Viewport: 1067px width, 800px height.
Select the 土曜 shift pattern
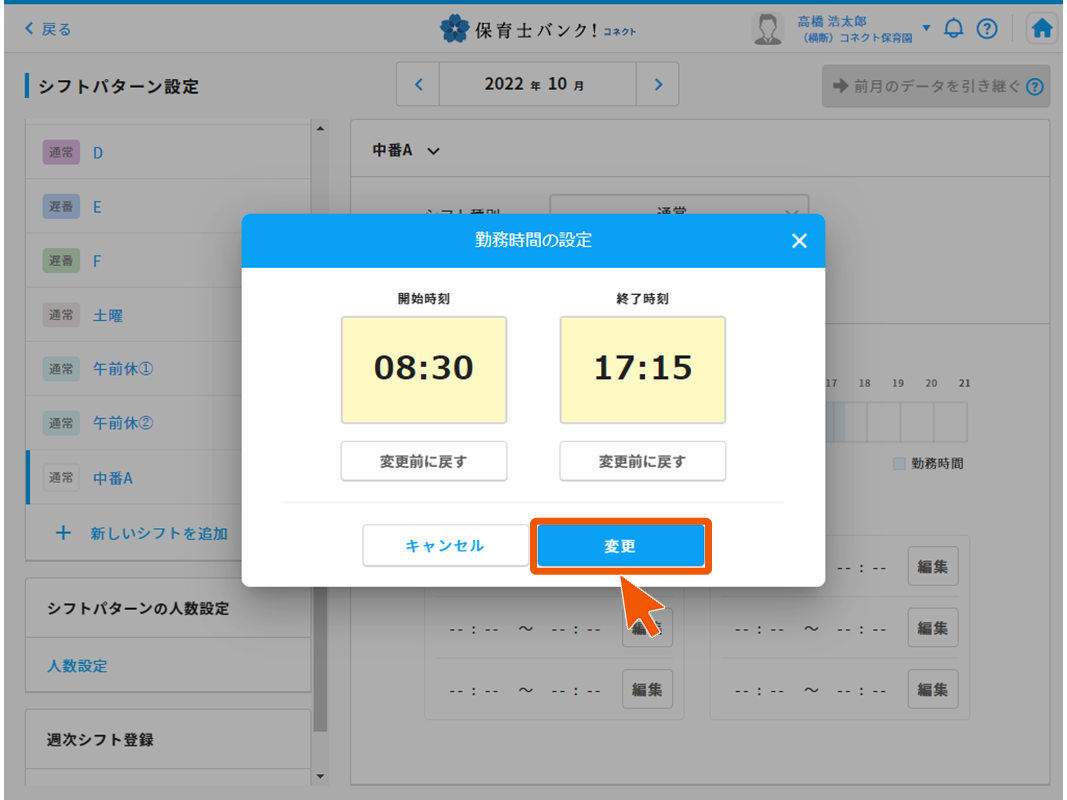coord(108,315)
